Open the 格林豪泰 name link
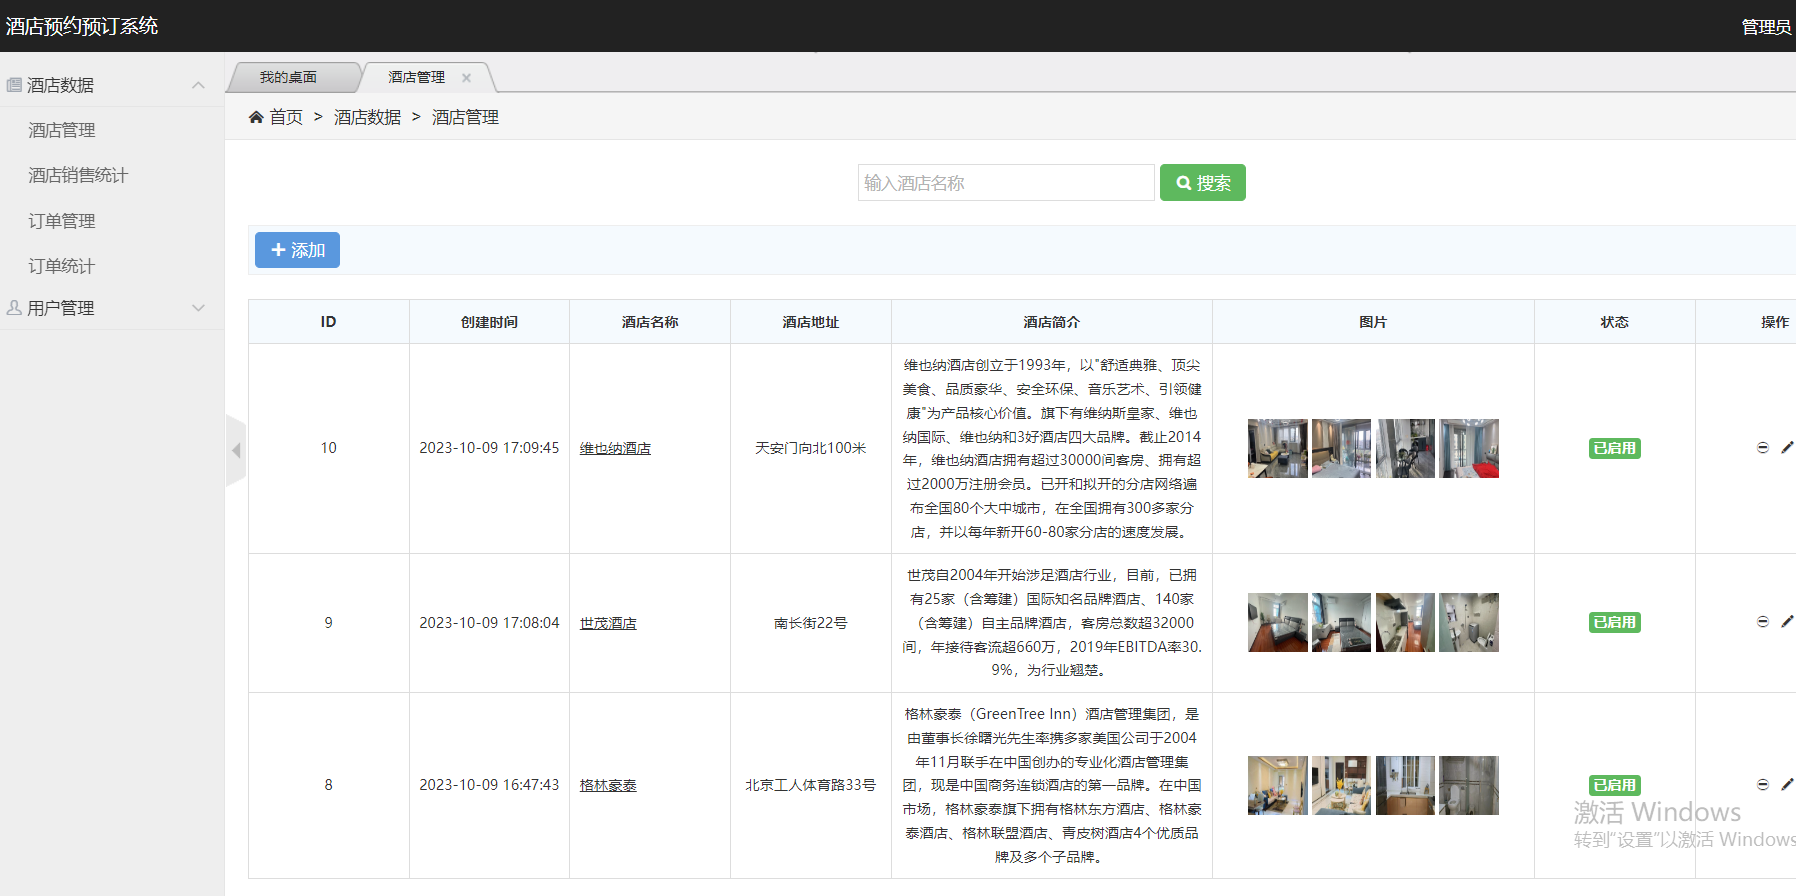Image resolution: width=1796 pixels, height=896 pixels. pos(608,785)
